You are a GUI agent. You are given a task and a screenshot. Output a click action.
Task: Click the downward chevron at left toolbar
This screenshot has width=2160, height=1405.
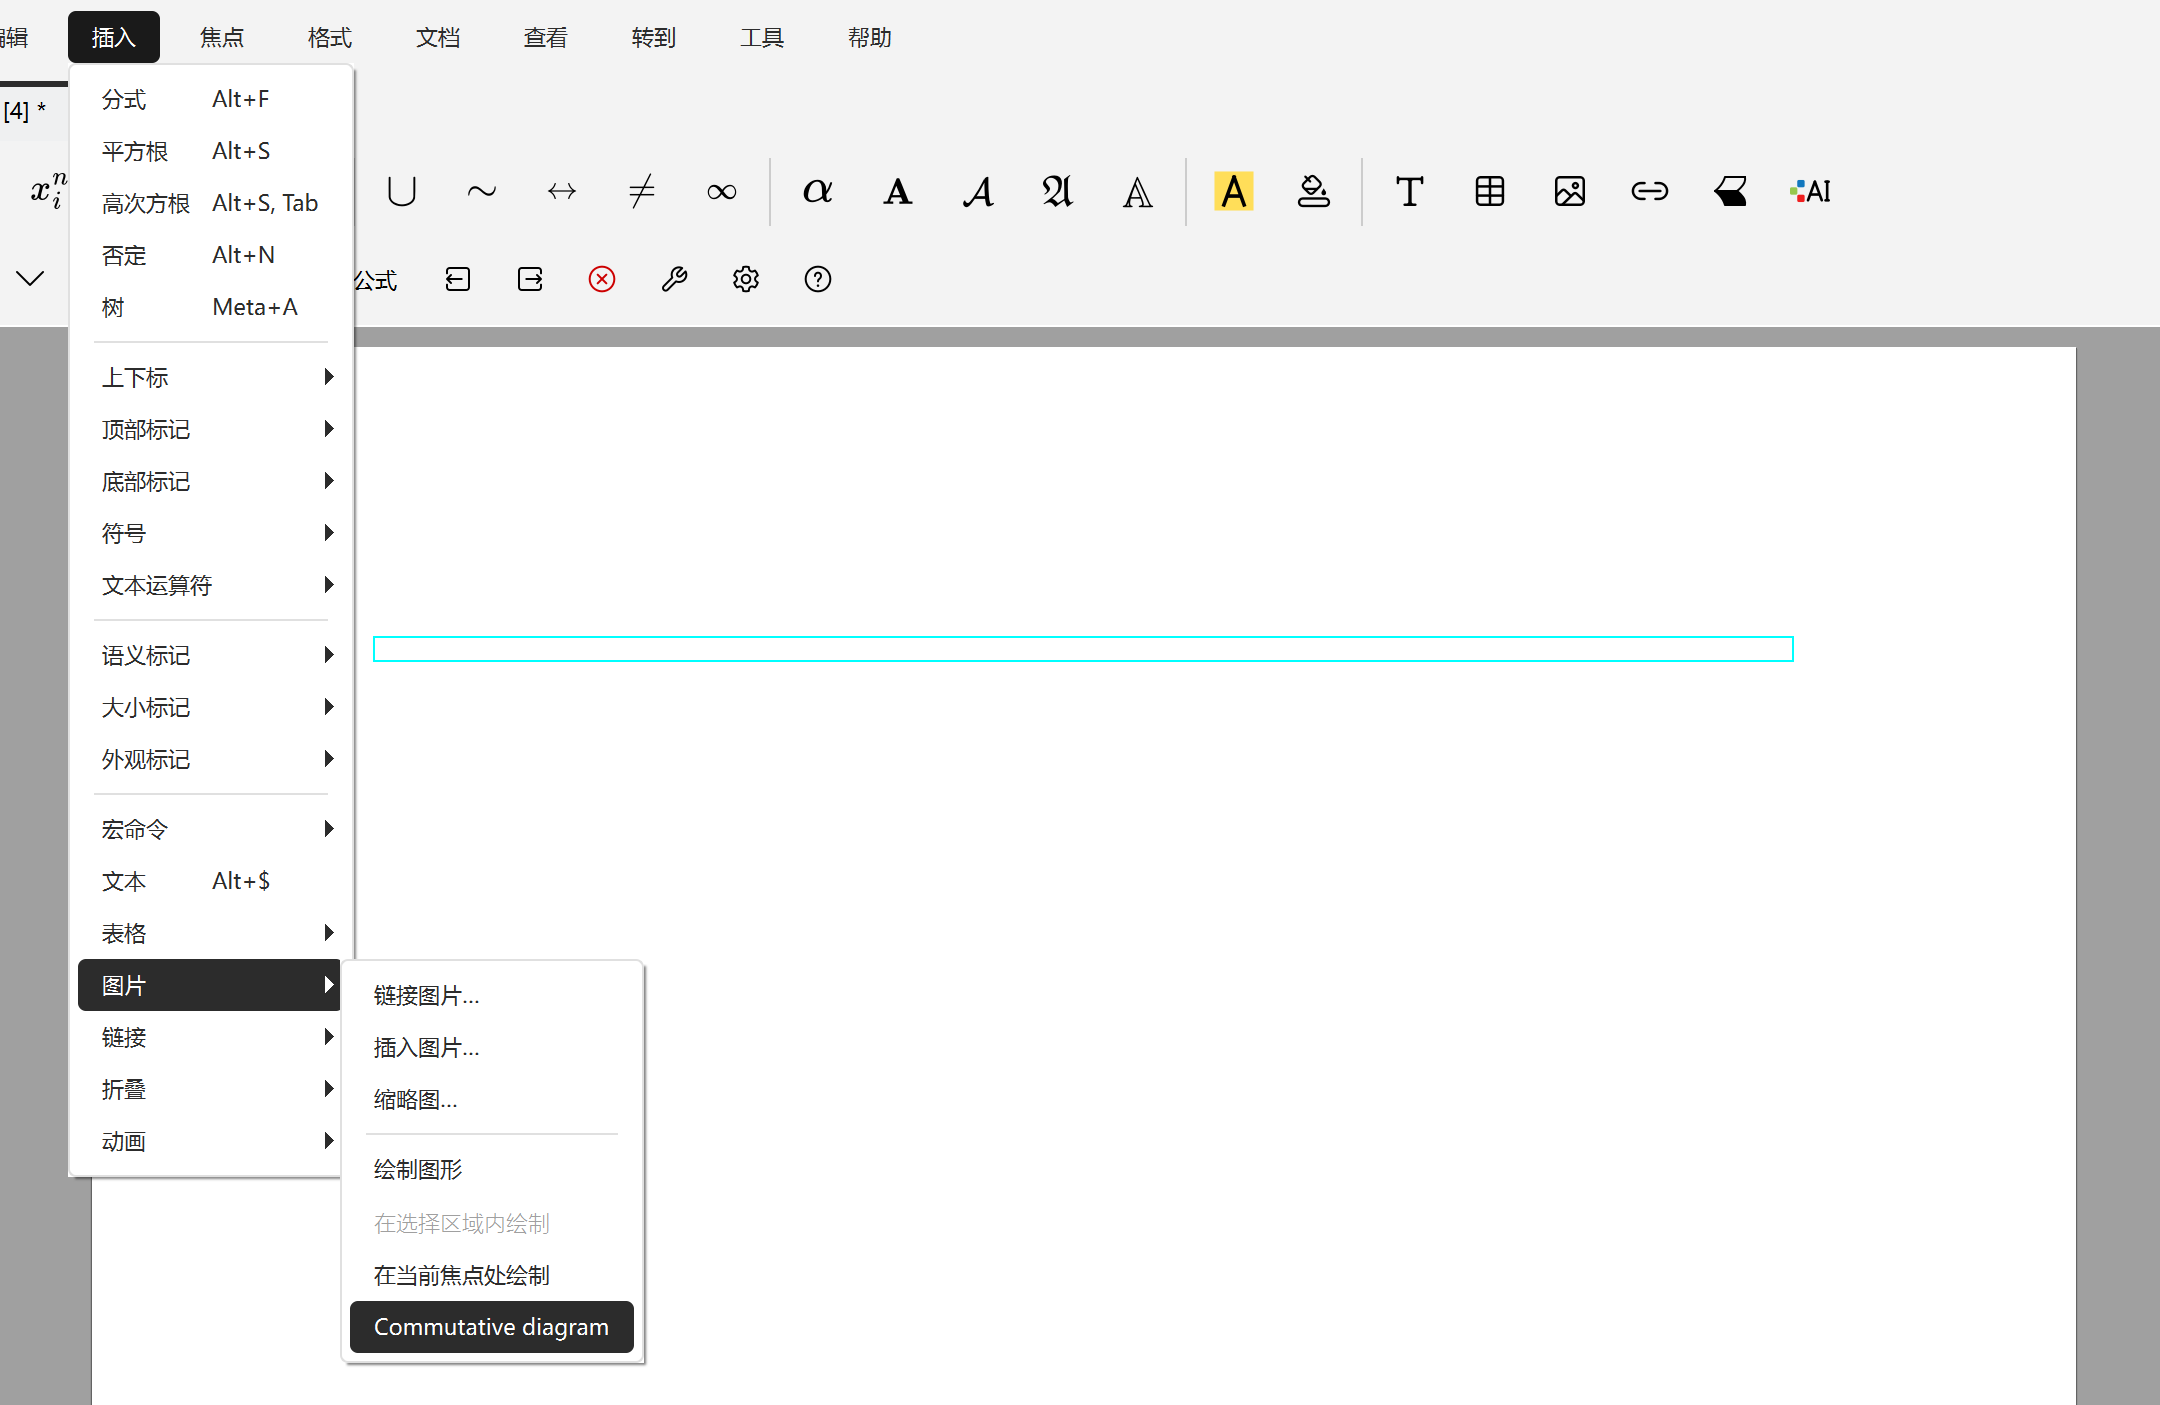click(30, 278)
